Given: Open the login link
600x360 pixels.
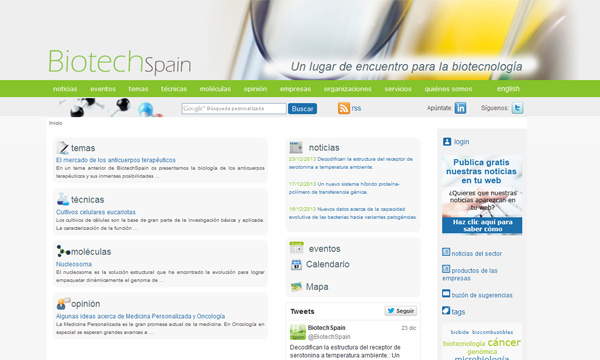Looking at the screenshot, I should (461, 142).
